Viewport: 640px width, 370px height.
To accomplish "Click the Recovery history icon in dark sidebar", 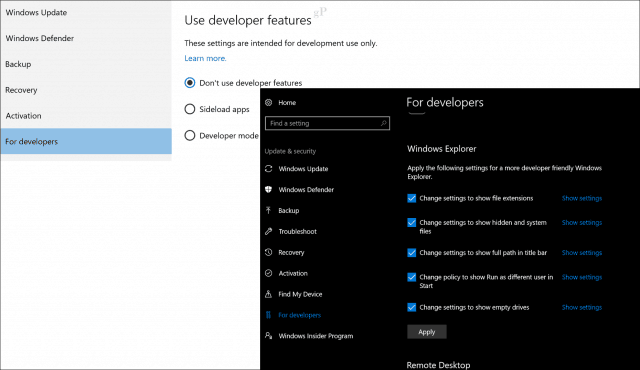I will coord(269,253).
